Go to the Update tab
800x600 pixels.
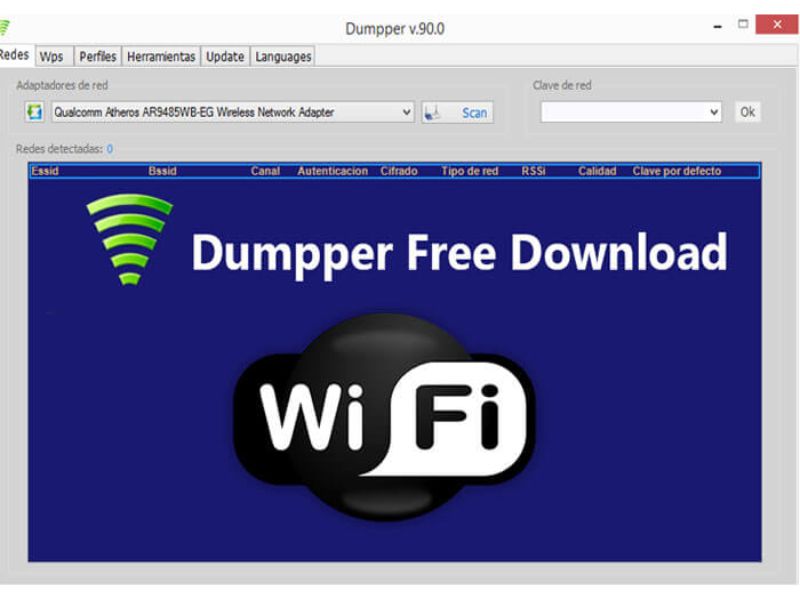(225, 57)
